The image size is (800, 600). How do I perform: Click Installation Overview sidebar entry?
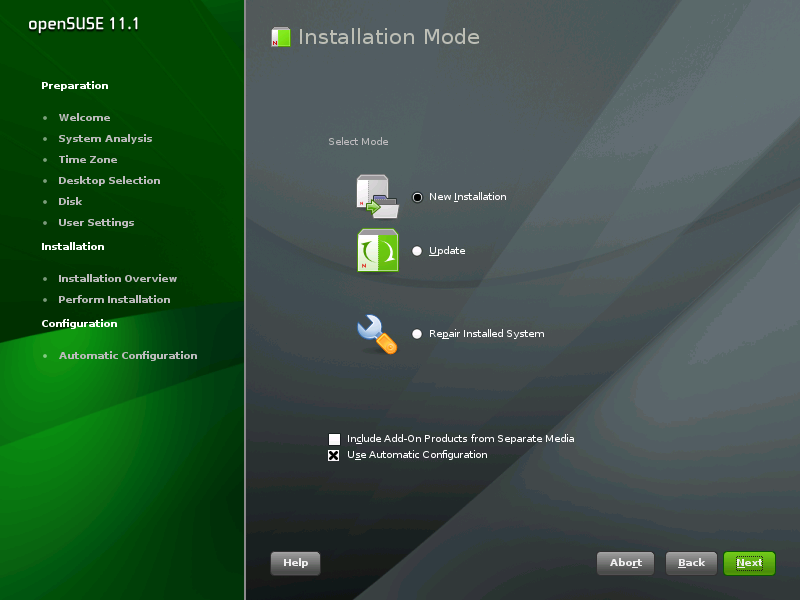pyautogui.click(x=117, y=279)
